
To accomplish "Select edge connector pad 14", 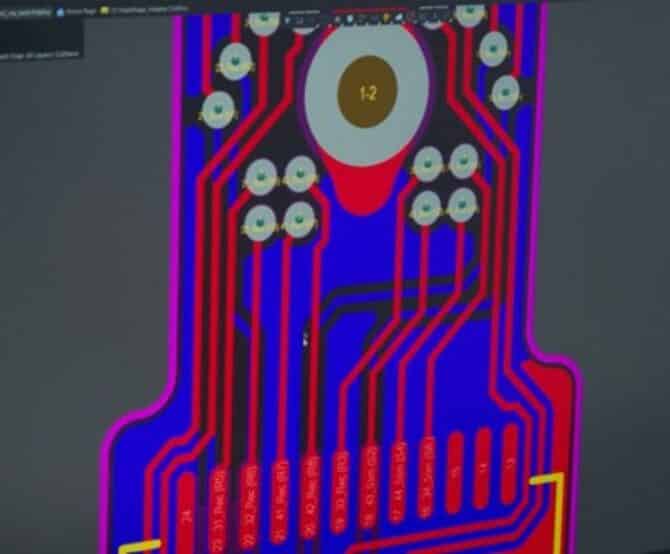I will pos(484,465).
